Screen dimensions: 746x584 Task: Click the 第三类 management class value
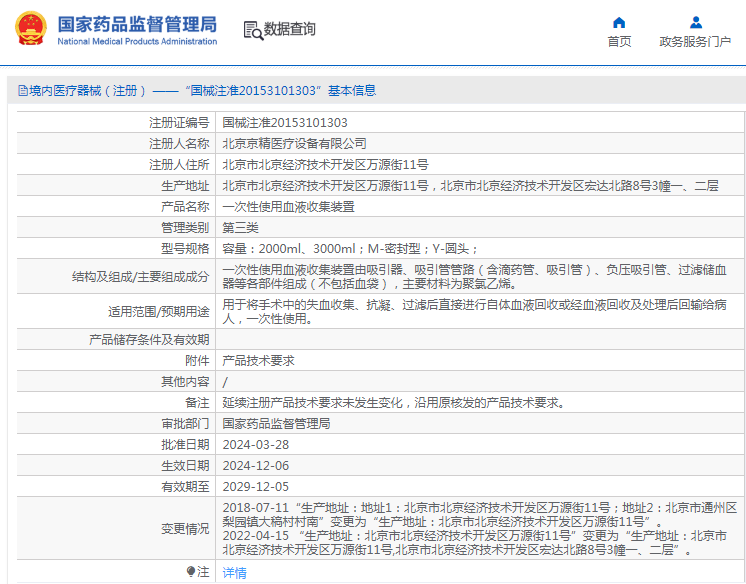coord(240,228)
